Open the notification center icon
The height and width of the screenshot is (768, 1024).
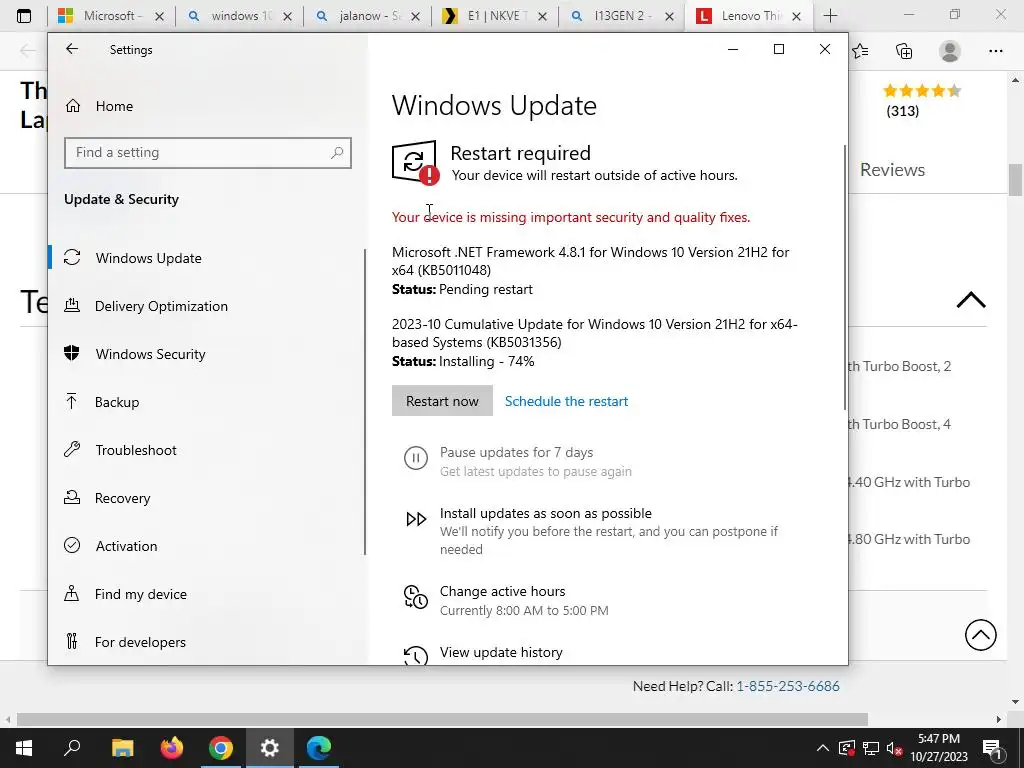pyautogui.click(x=993, y=748)
